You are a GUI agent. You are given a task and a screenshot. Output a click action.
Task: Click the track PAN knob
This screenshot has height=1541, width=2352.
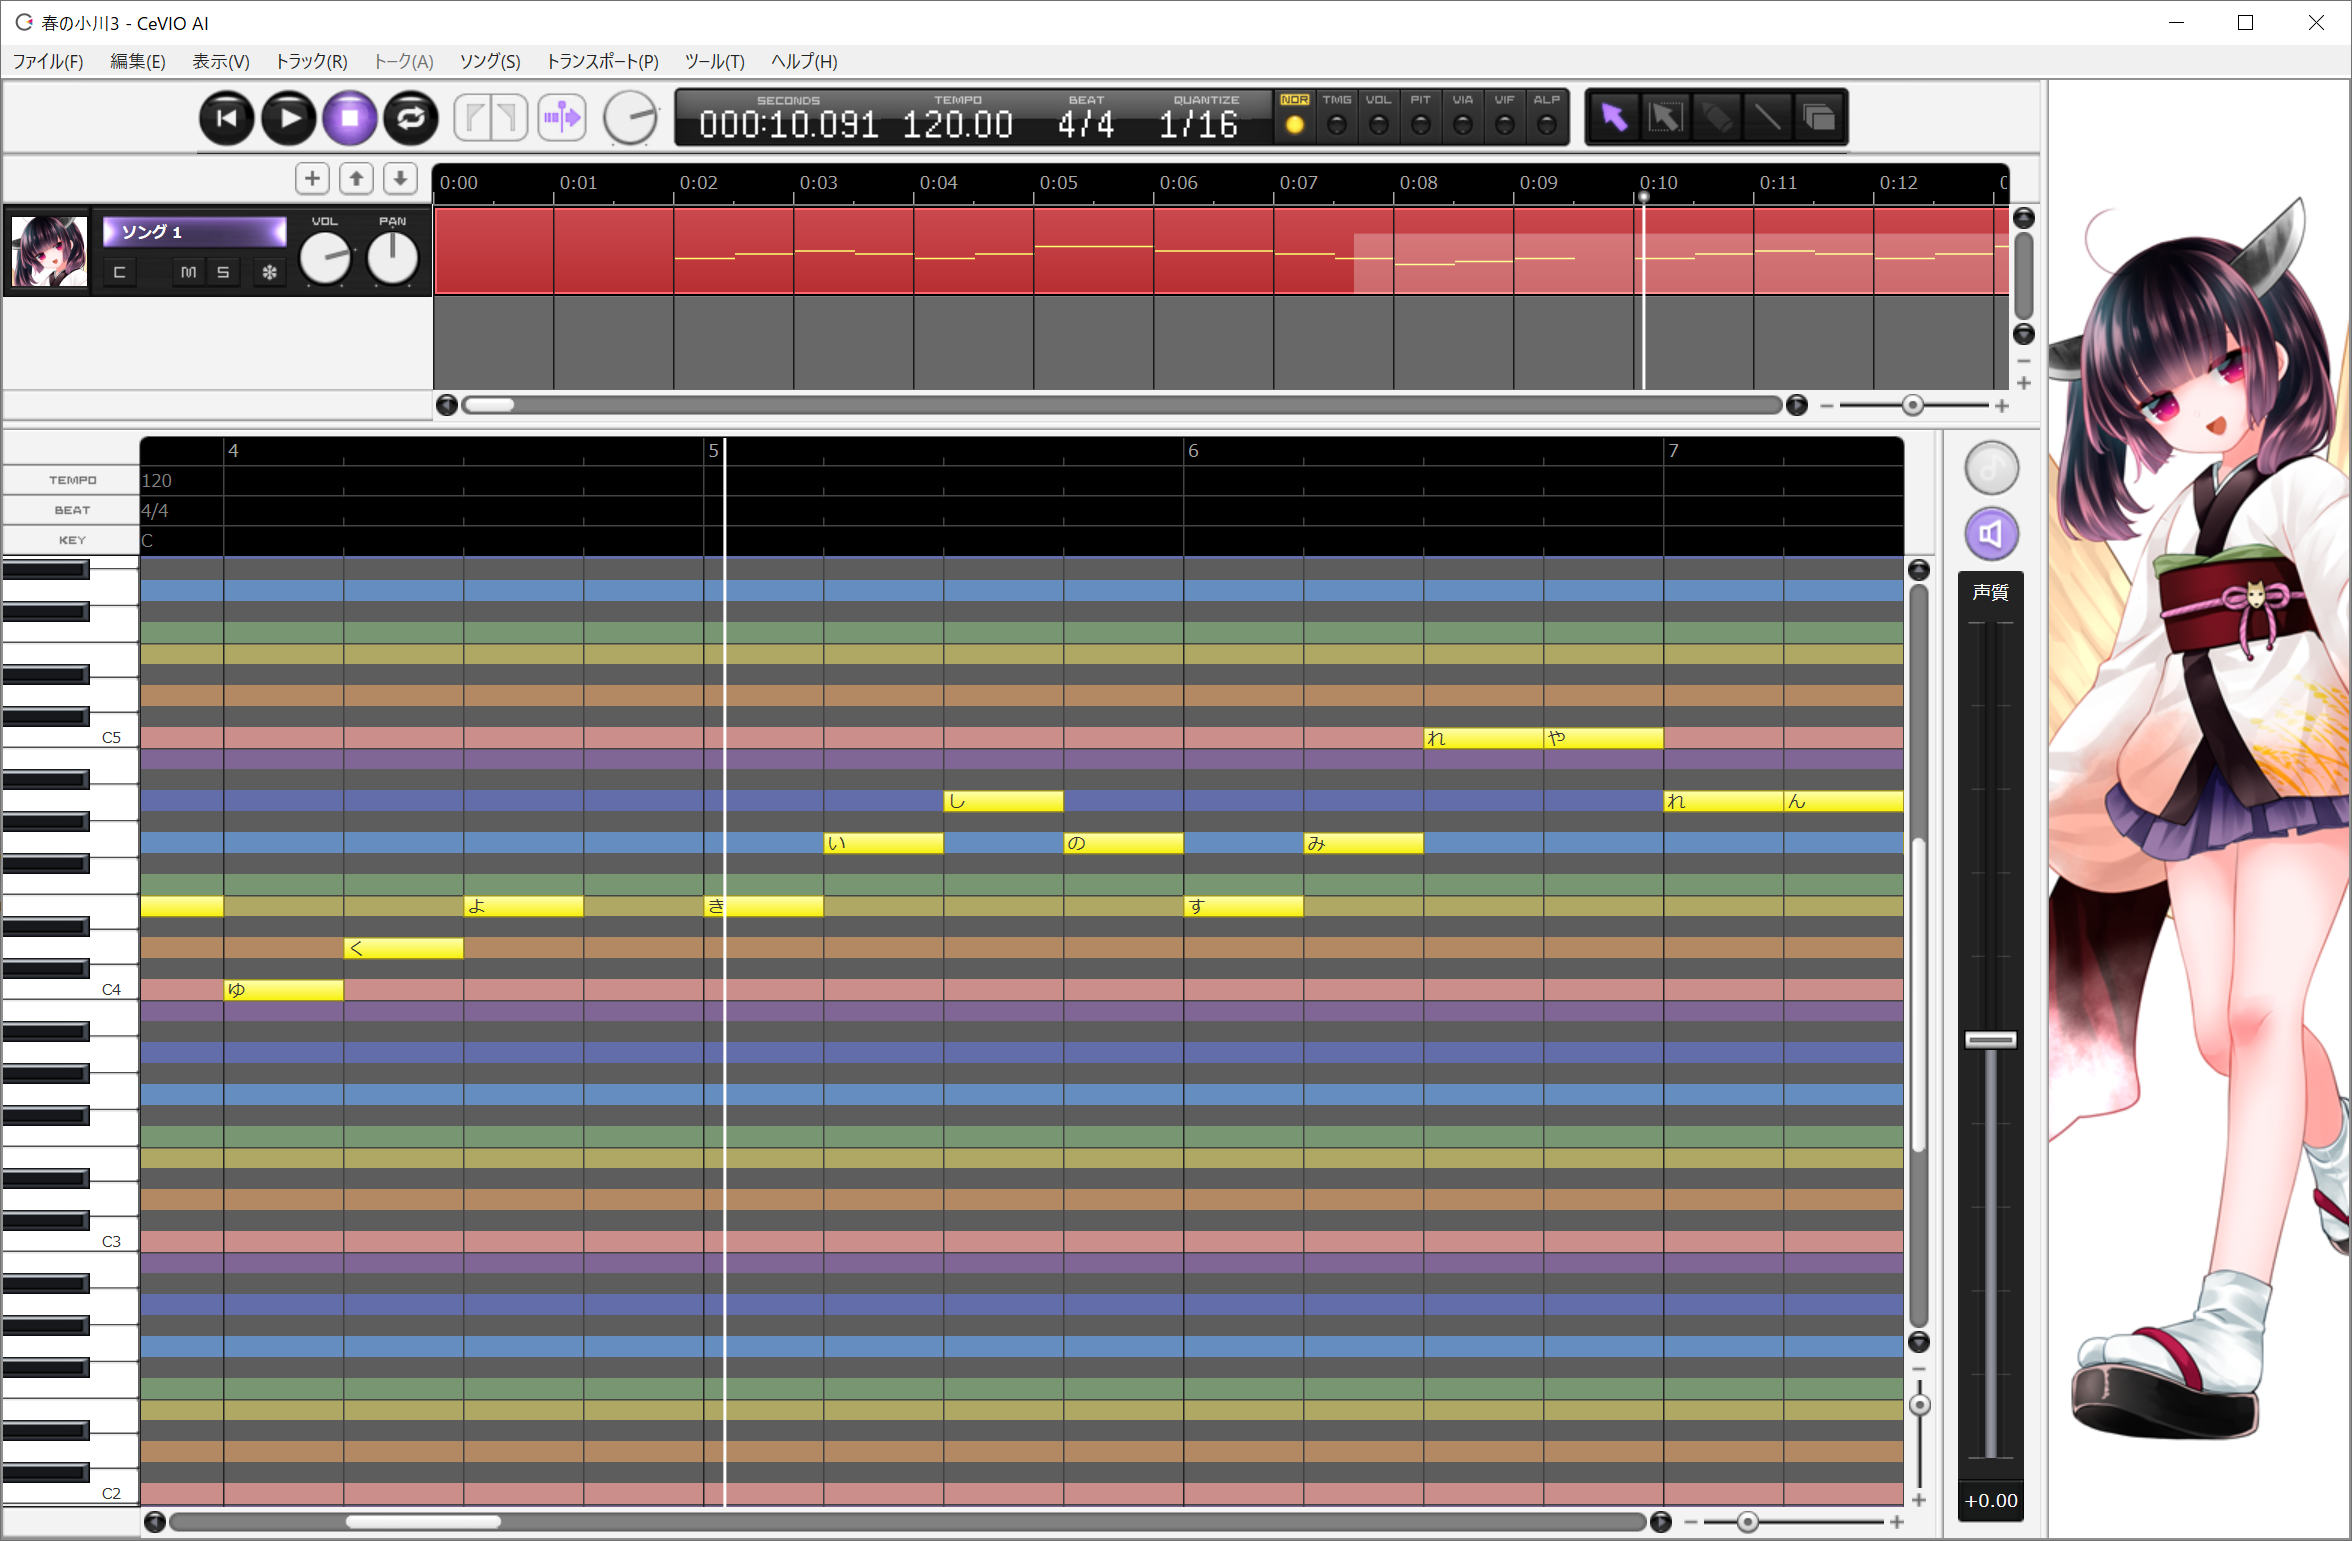click(392, 258)
